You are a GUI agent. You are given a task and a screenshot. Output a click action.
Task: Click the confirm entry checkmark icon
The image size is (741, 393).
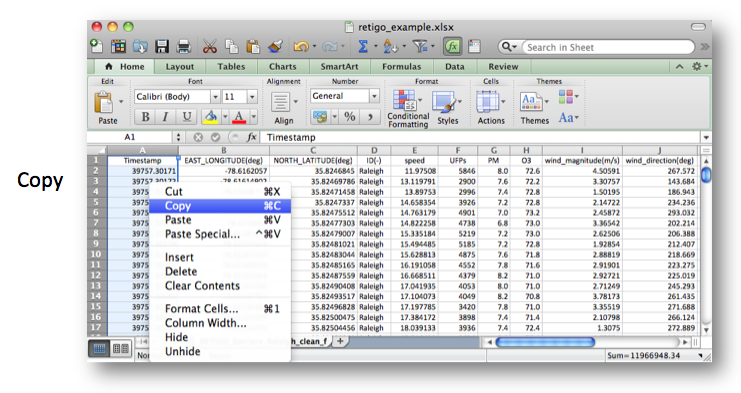215,137
